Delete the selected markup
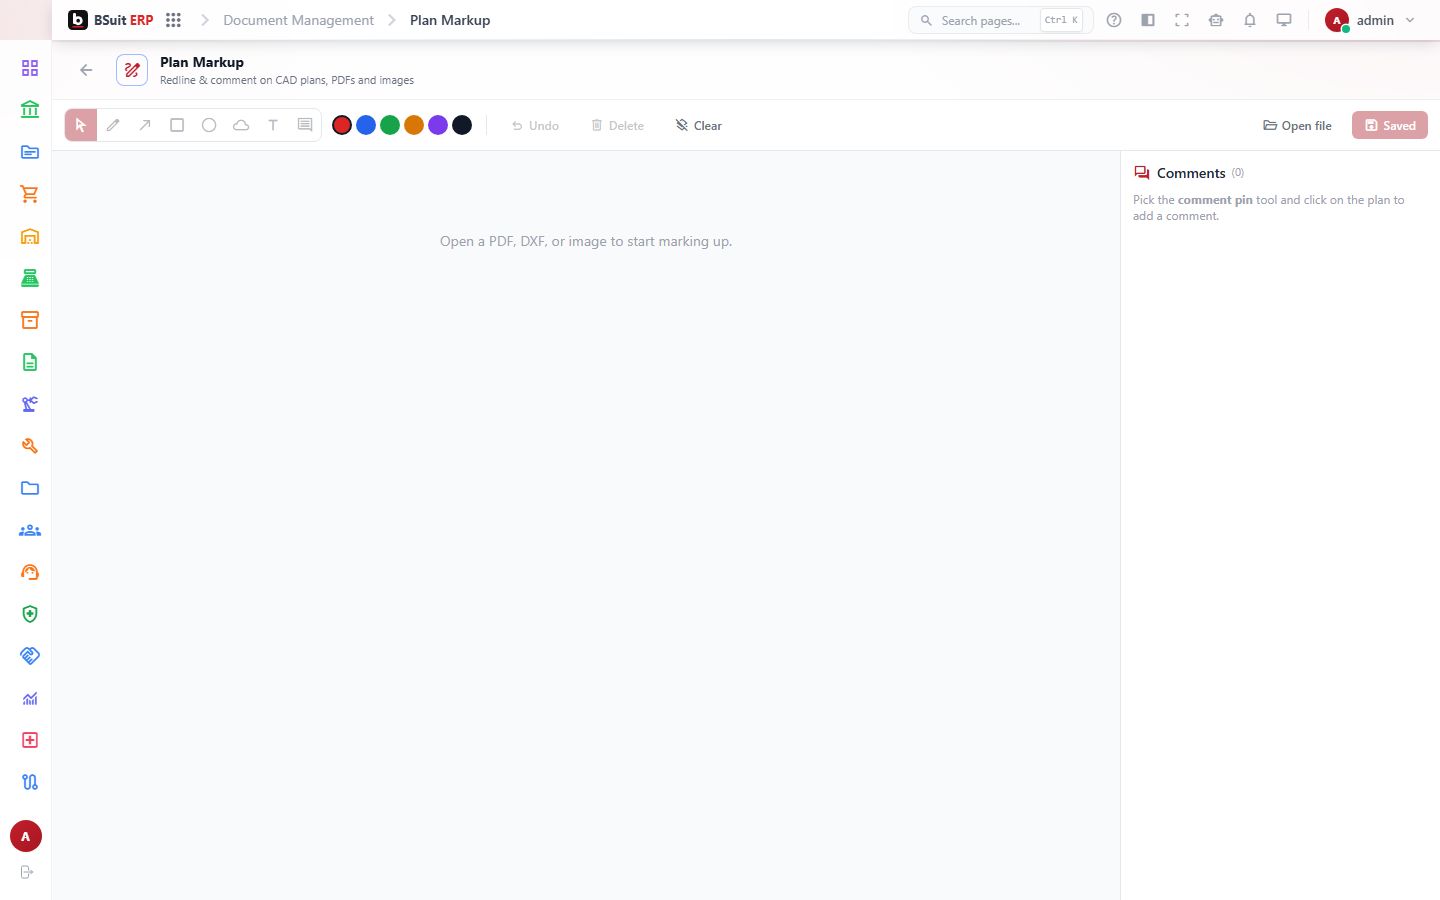The height and width of the screenshot is (900, 1440). click(x=617, y=125)
